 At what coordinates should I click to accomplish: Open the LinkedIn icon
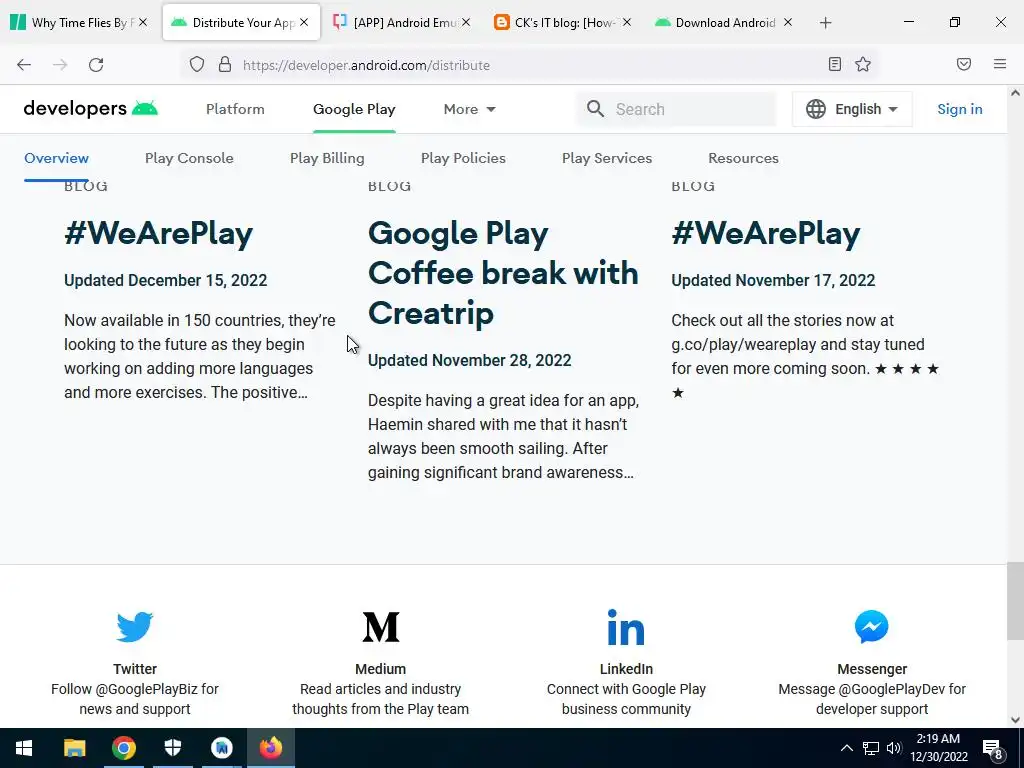click(x=626, y=627)
